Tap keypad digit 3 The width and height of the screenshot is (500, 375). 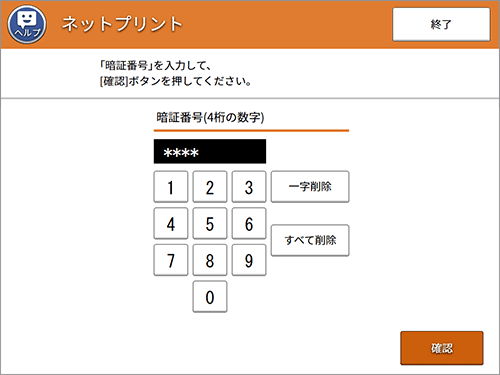(x=249, y=187)
